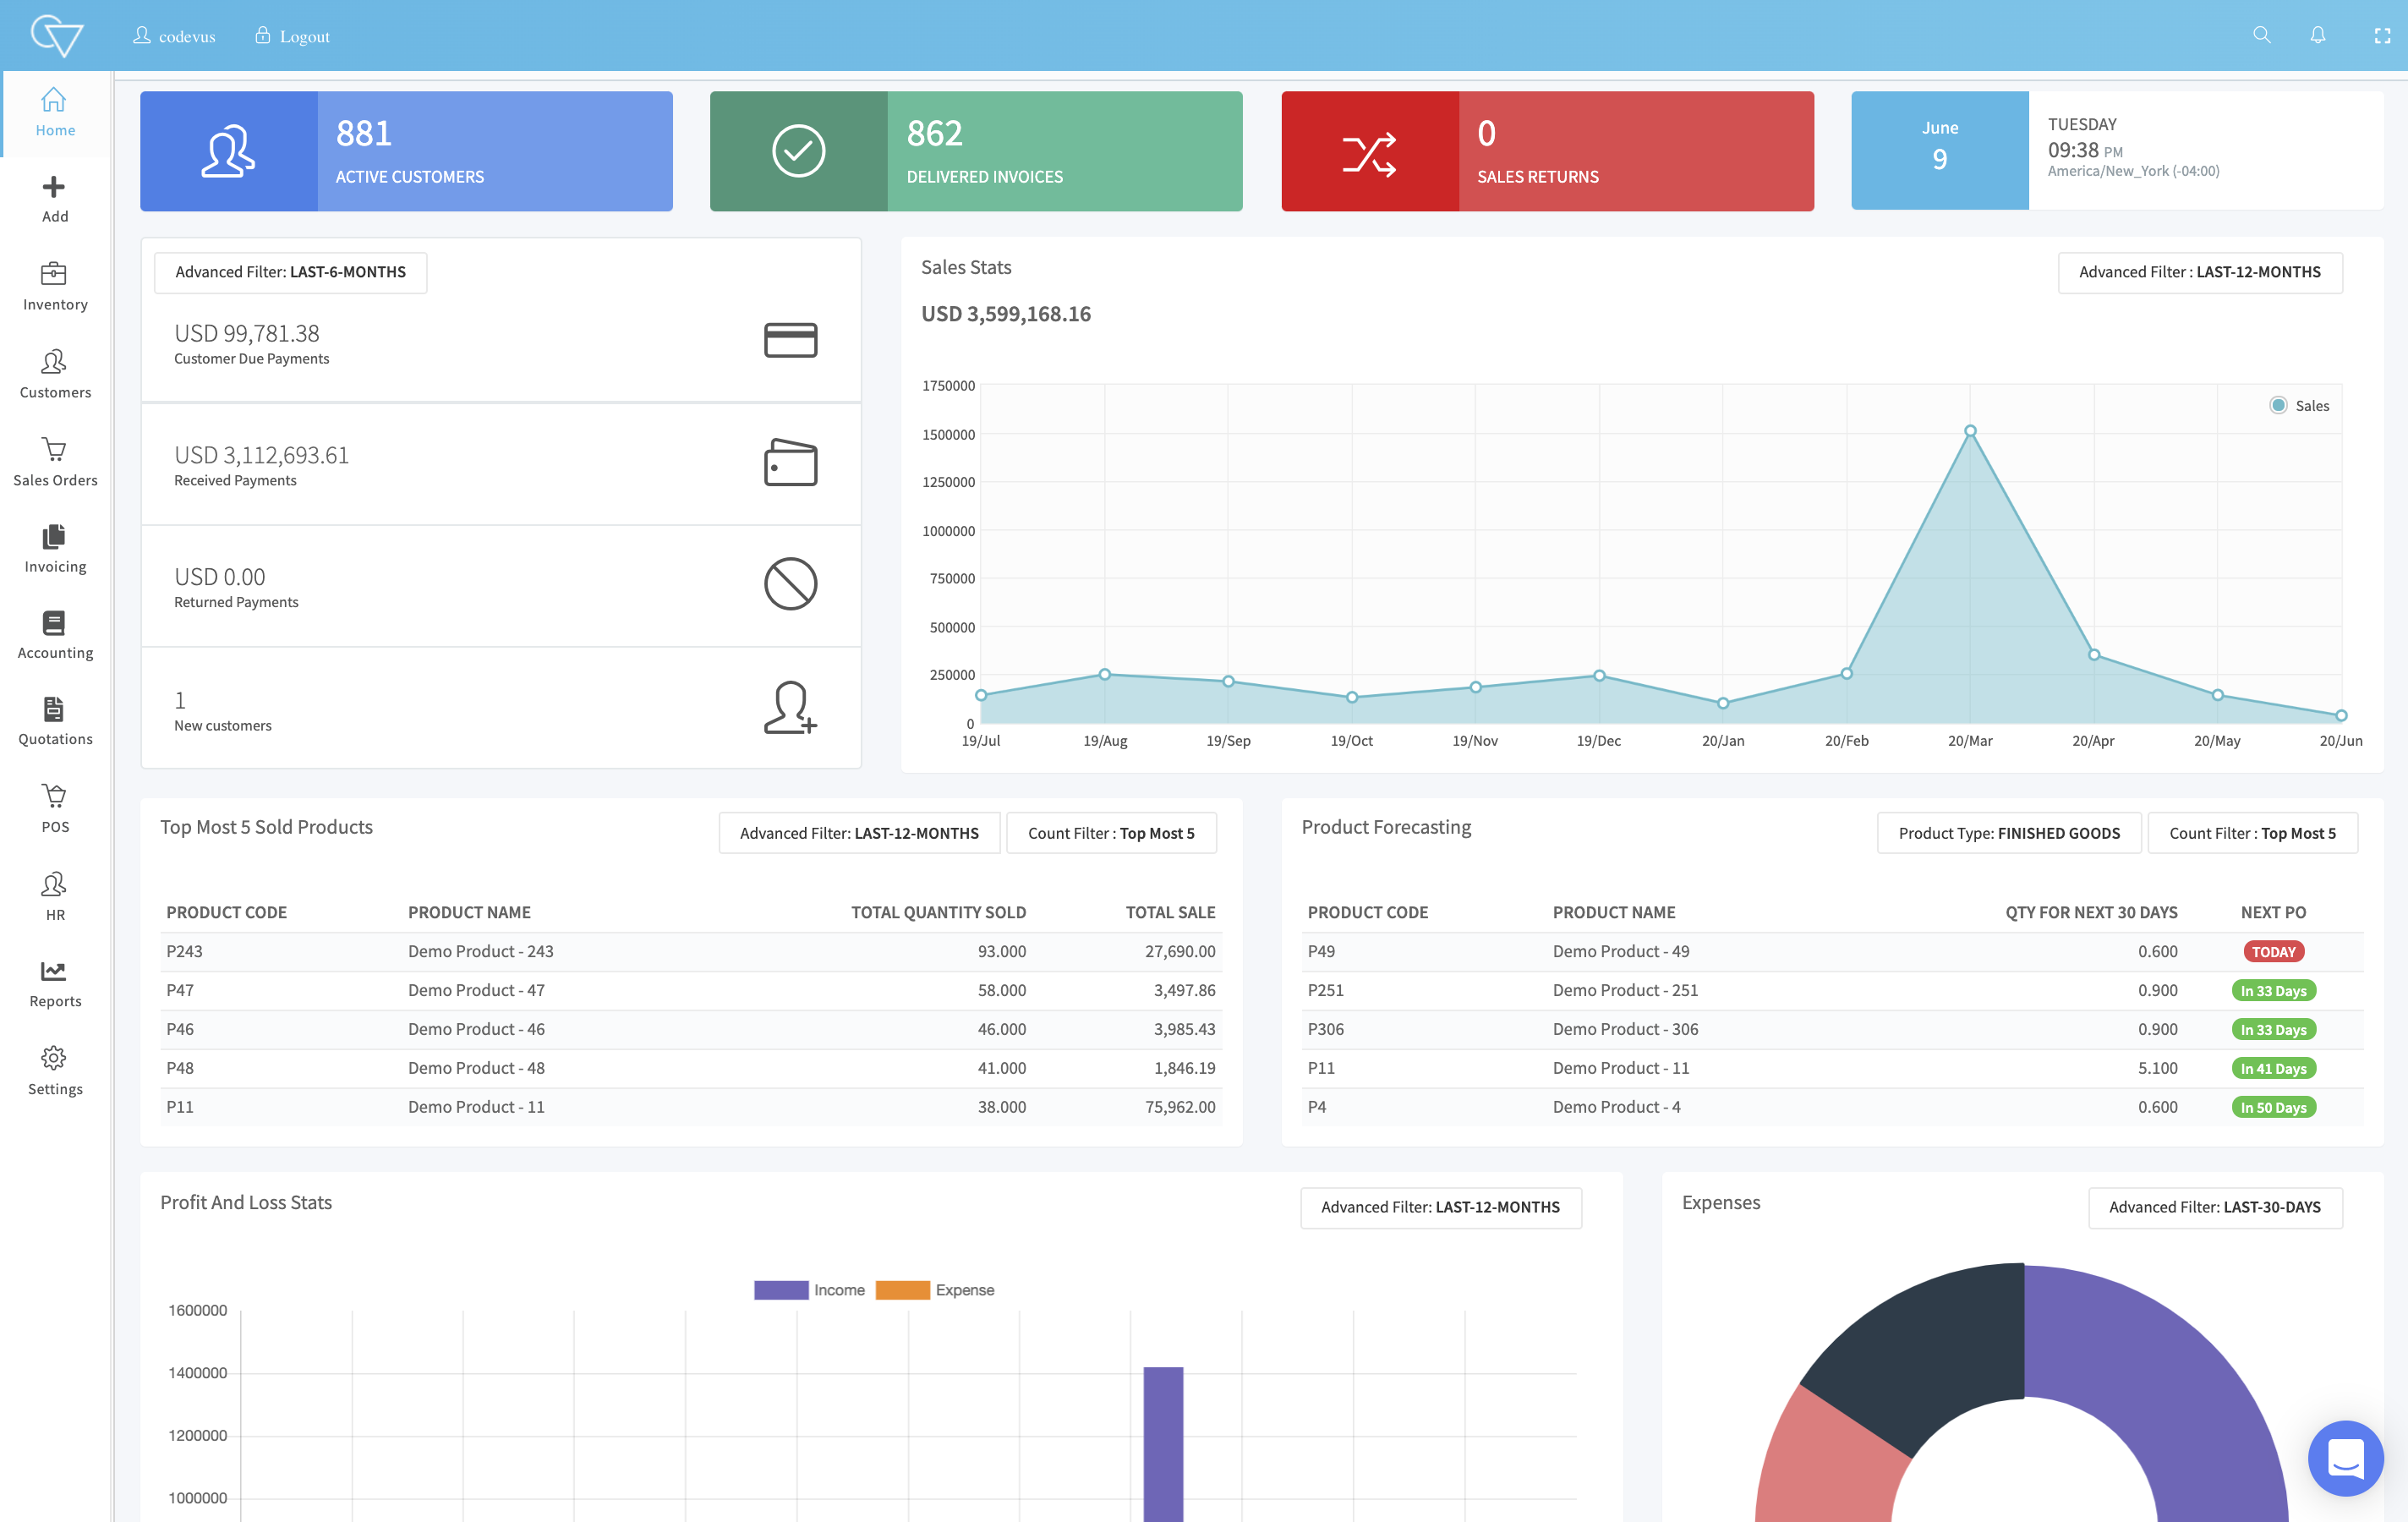This screenshot has width=2408, height=1522.
Task: Open Inventory in sidebar
Action: pyautogui.click(x=55, y=287)
